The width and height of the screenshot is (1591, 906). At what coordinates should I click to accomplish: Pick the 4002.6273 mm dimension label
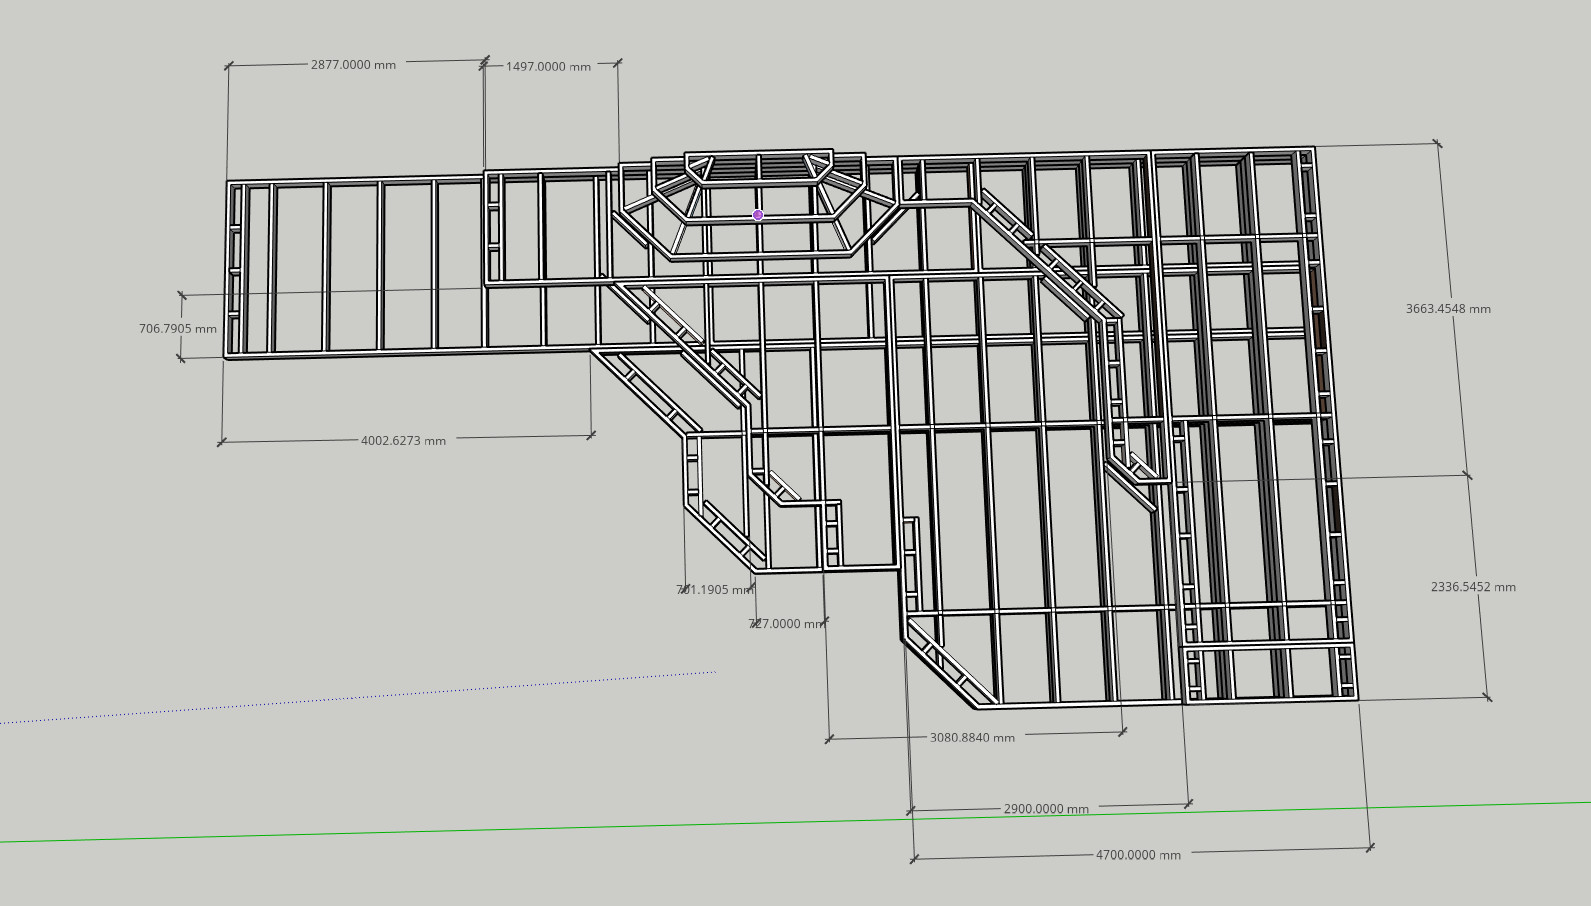pyautogui.click(x=403, y=441)
